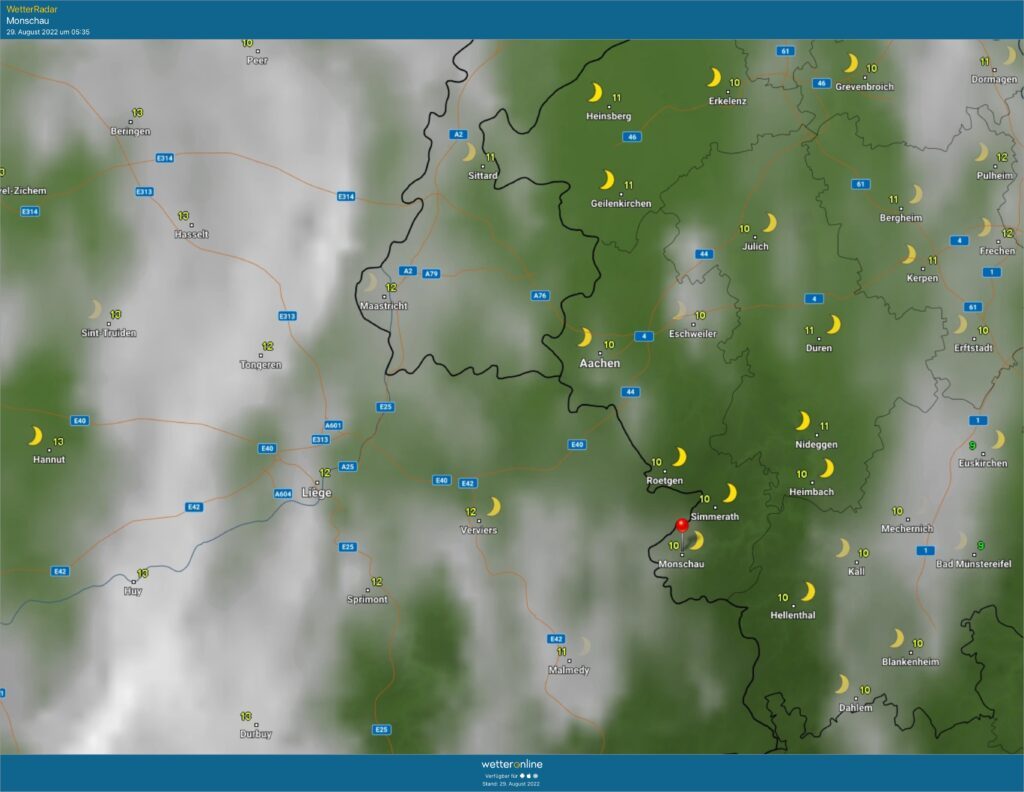Viewport: 1024px width, 792px height.
Task: Click the Malmedy town label
Action: tap(569, 670)
